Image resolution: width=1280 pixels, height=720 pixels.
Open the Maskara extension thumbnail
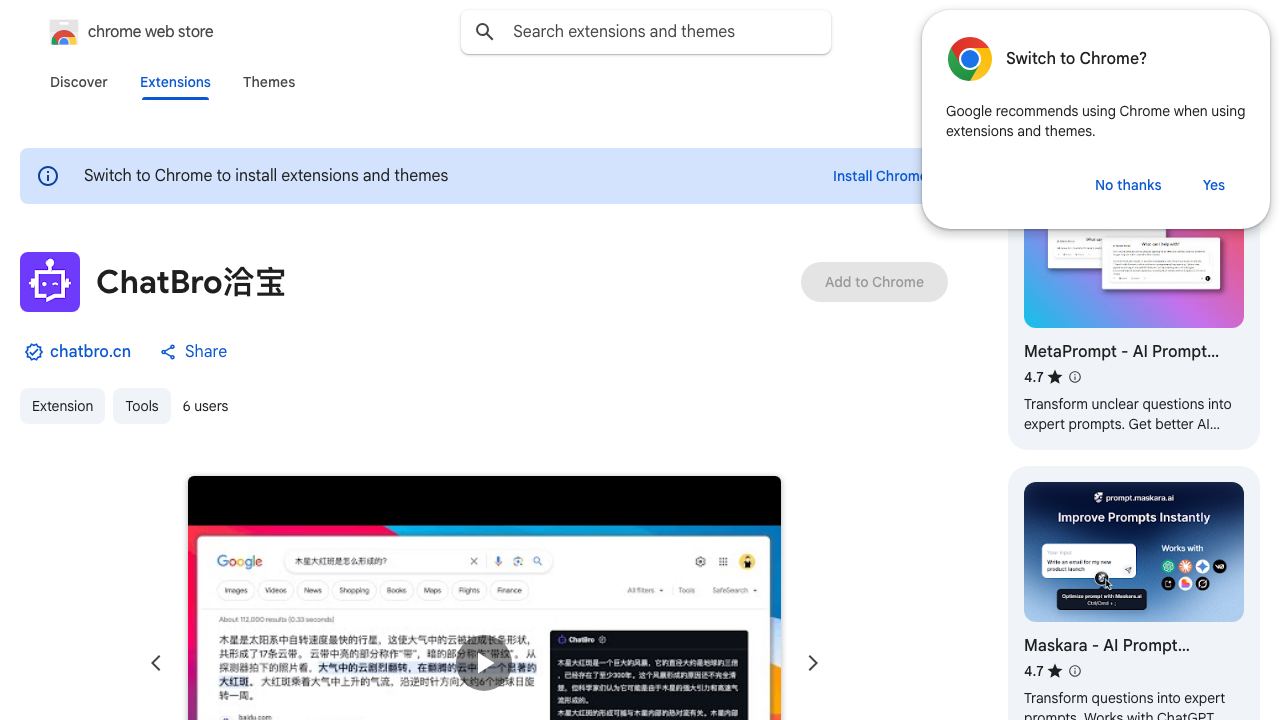tap(1134, 552)
